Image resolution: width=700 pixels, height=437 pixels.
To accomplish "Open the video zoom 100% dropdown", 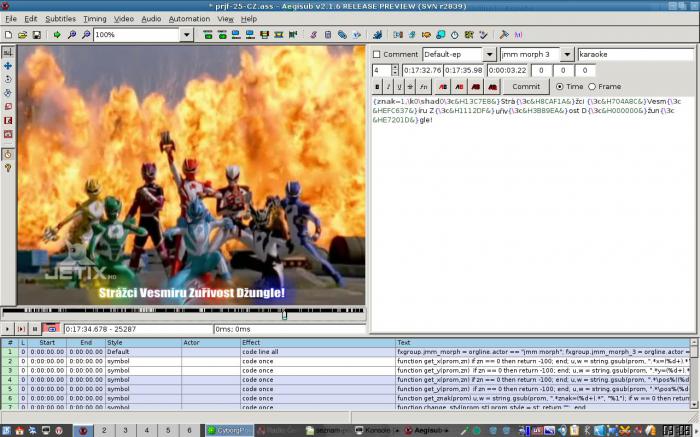I will point(187,34).
